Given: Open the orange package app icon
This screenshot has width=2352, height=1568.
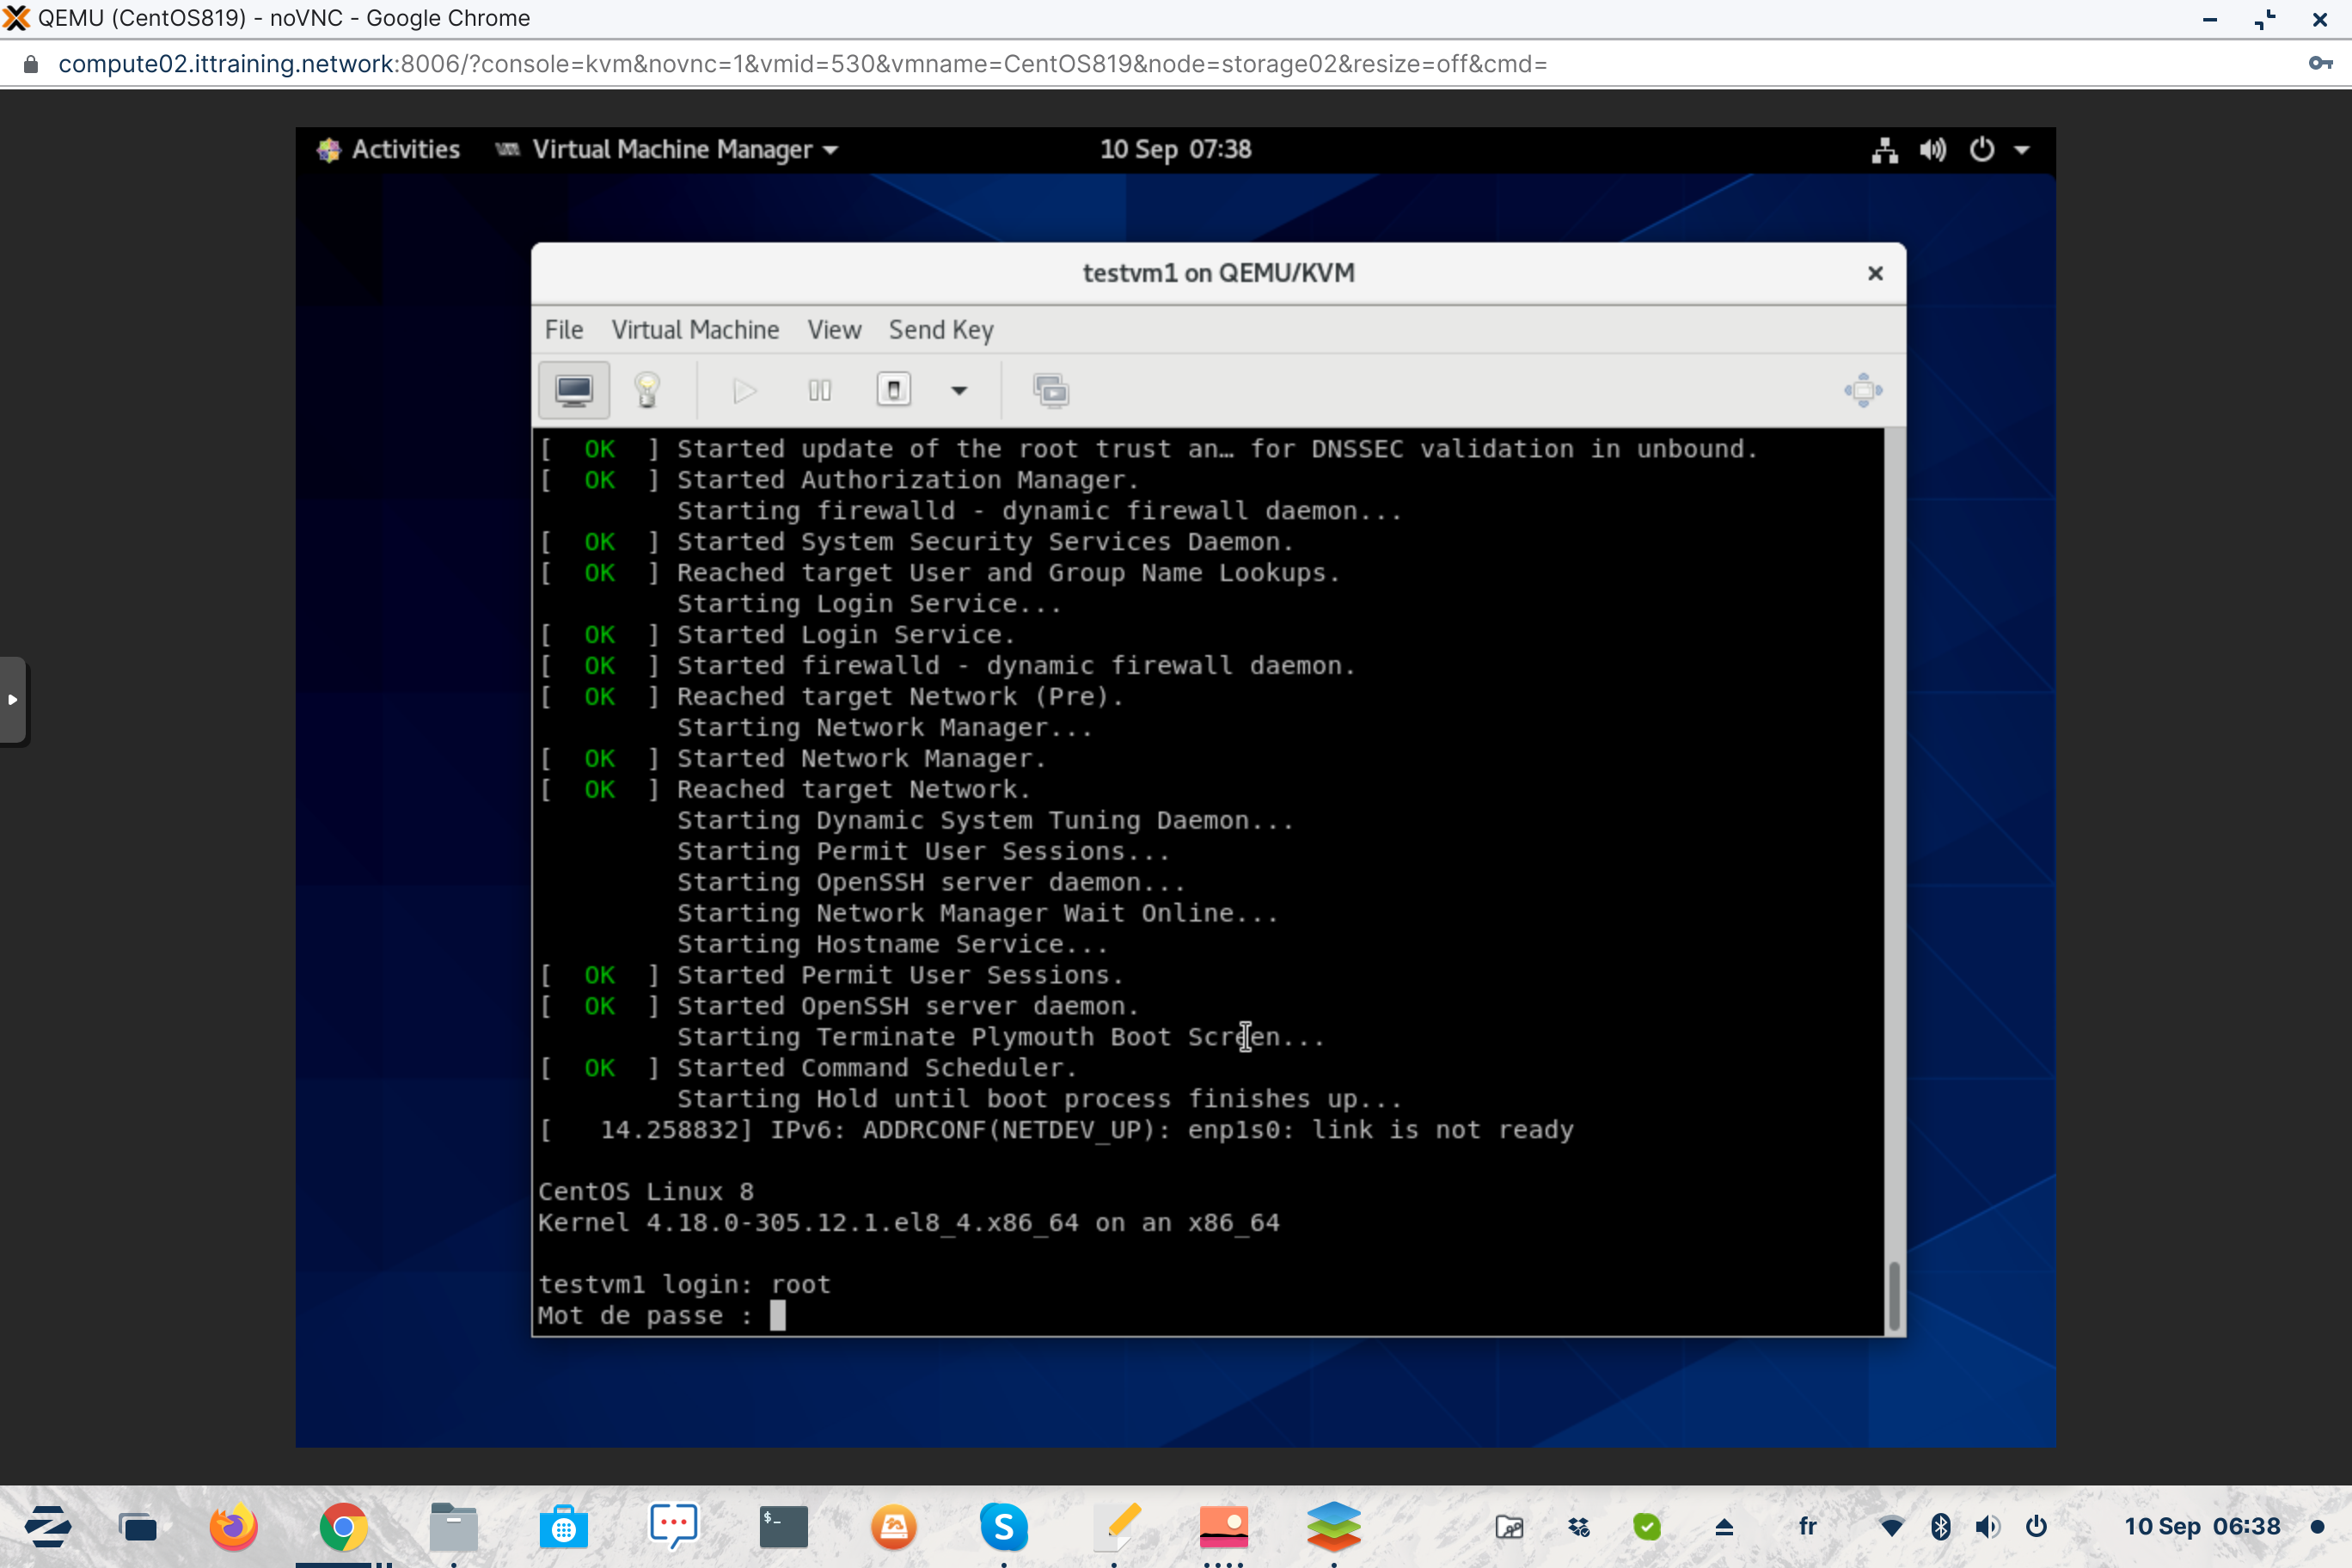Looking at the screenshot, I should [894, 1526].
